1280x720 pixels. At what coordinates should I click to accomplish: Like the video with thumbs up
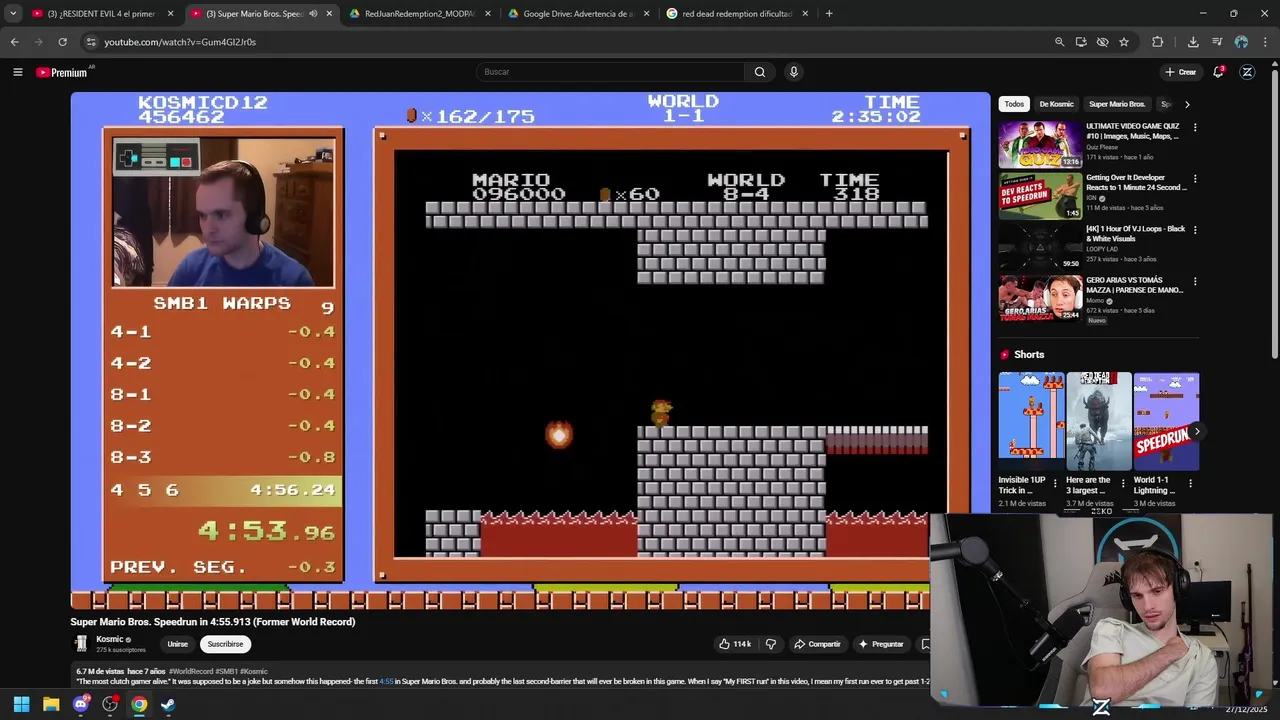point(735,644)
